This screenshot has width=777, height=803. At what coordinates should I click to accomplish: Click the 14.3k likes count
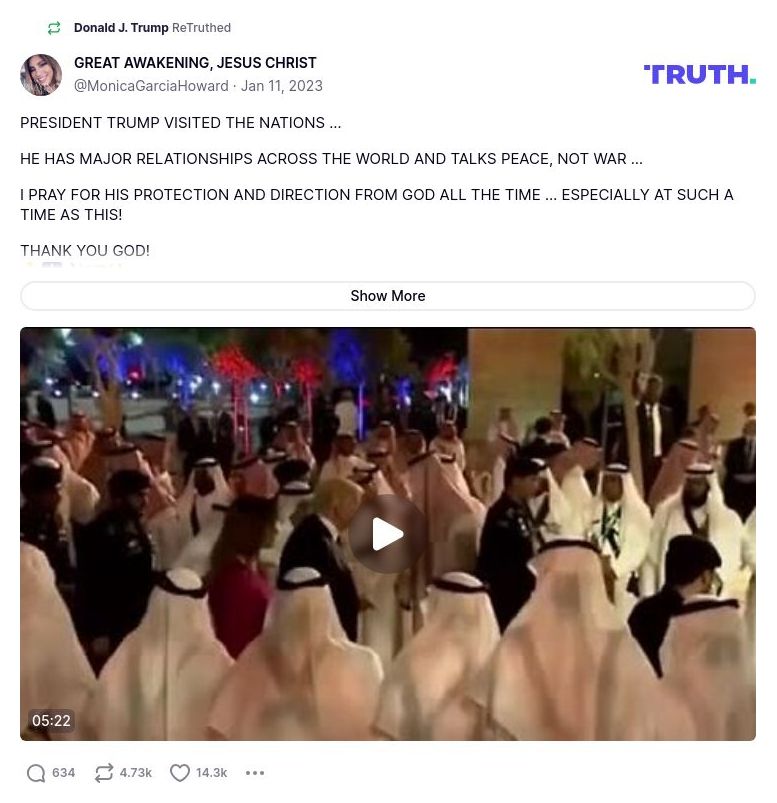point(212,773)
